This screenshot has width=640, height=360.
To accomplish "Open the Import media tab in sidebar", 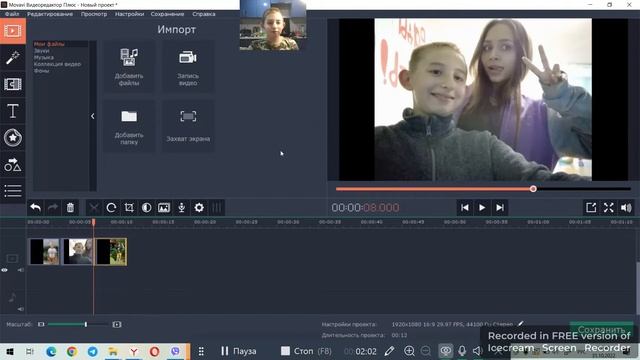I will 13,31.
